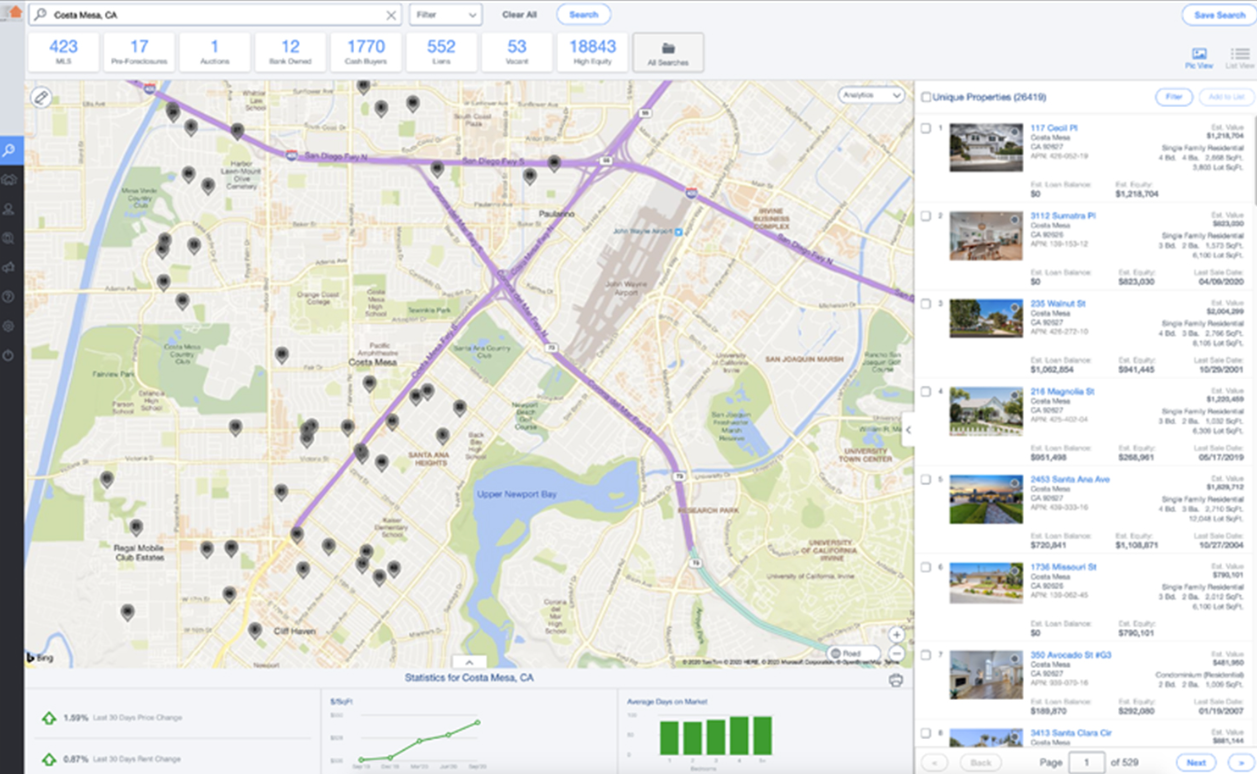Click the map zoom-in plus control
The image size is (1257, 774).
[898, 634]
